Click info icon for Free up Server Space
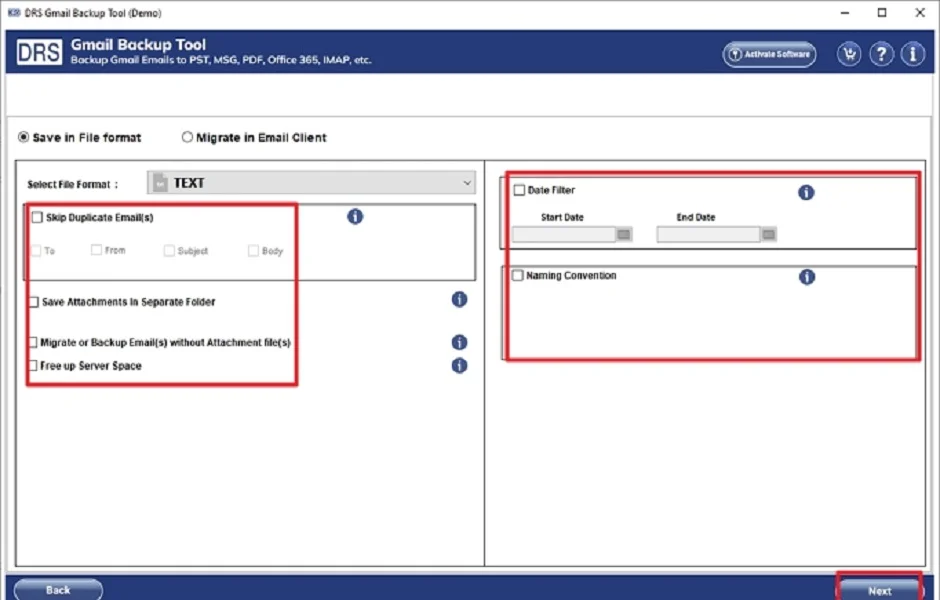Image resolution: width=940 pixels, height=600 pixels. point(459,365)
